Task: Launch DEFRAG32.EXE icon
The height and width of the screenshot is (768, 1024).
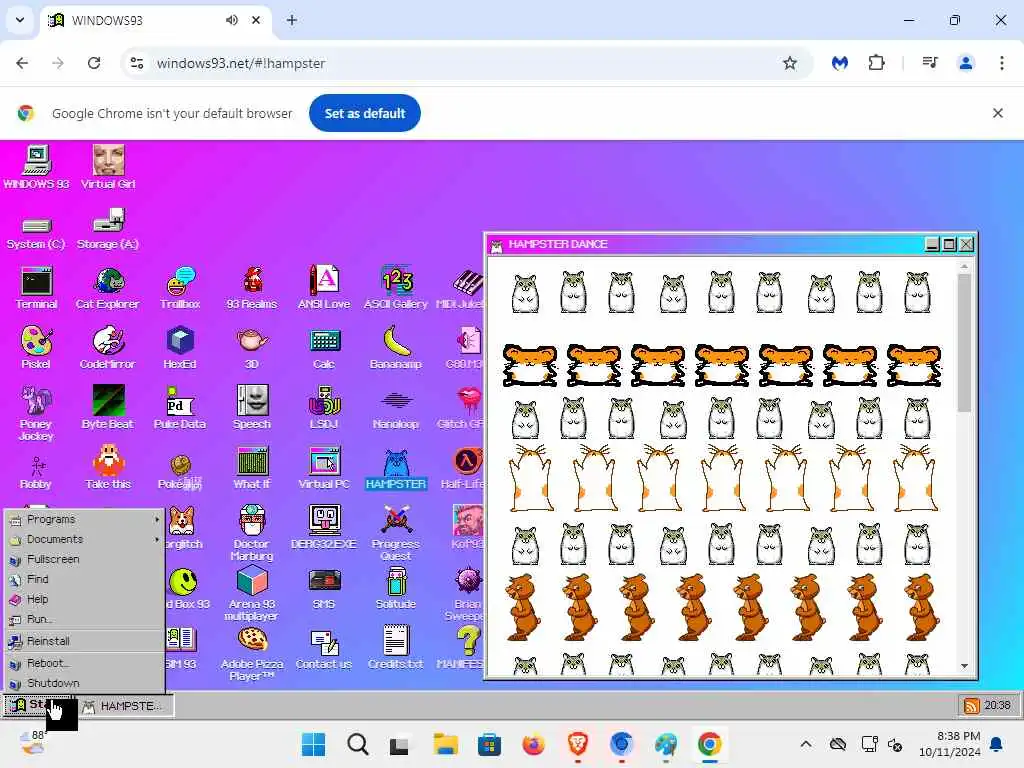Action: [324, 528]
